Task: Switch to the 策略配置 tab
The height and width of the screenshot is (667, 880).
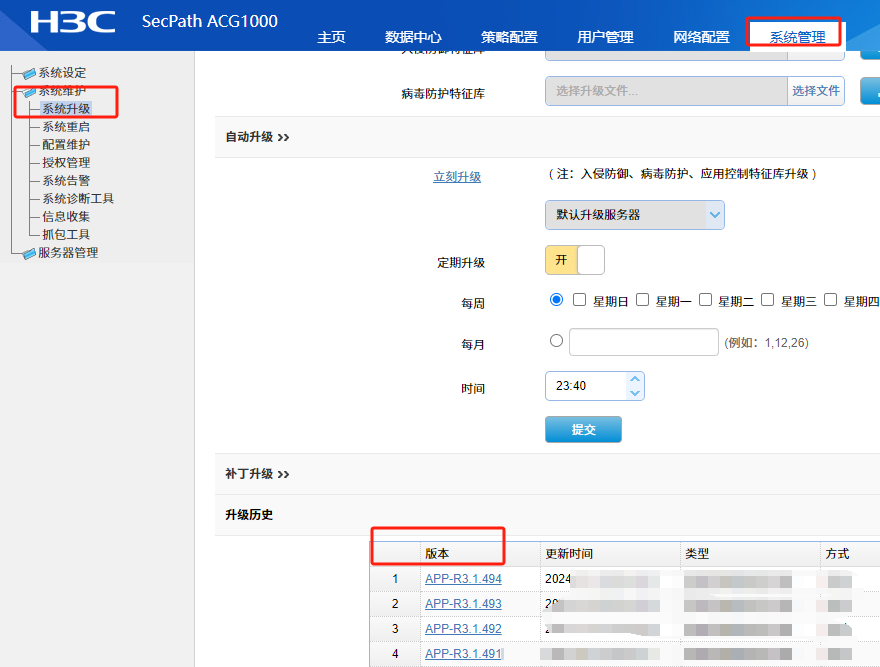Action: [x=509, y=37]
